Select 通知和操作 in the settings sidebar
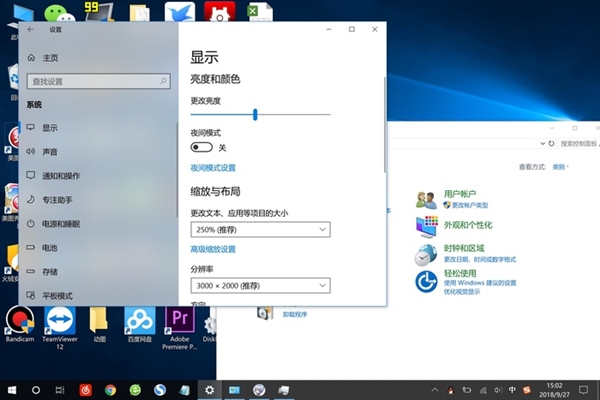 point(60,176)
